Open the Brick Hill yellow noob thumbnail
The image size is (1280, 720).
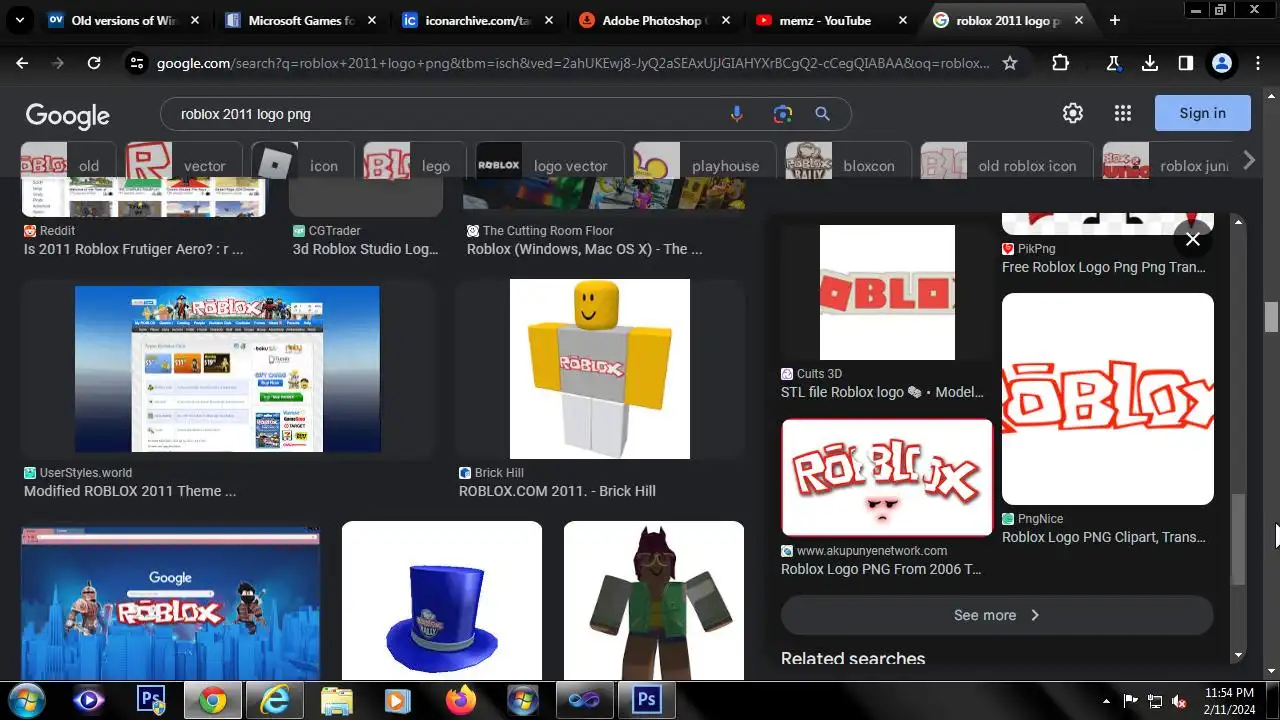point(600,369)
